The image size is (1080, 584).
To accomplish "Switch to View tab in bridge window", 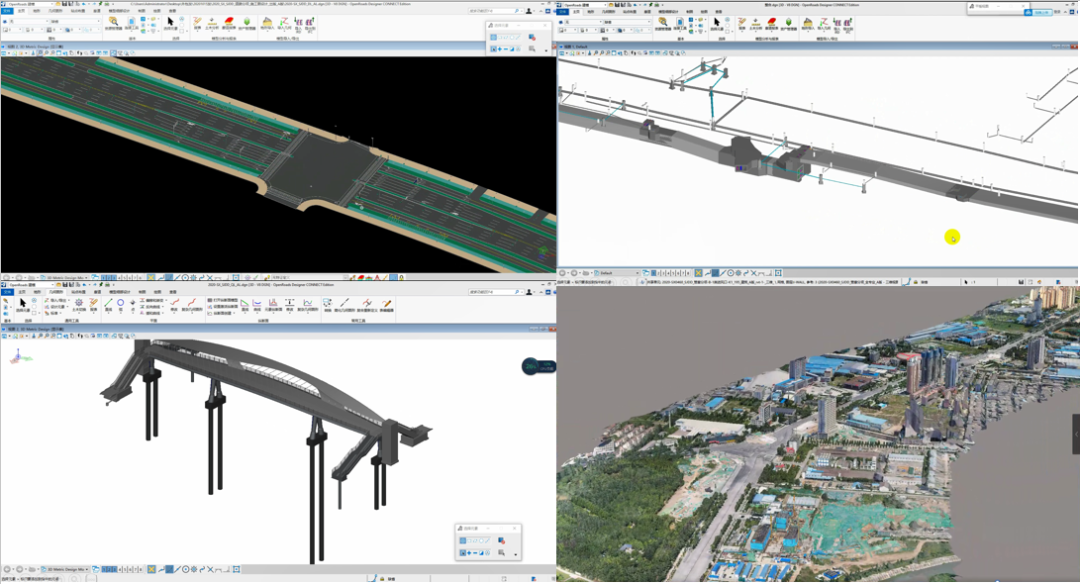I will click(x=172, y=292).
